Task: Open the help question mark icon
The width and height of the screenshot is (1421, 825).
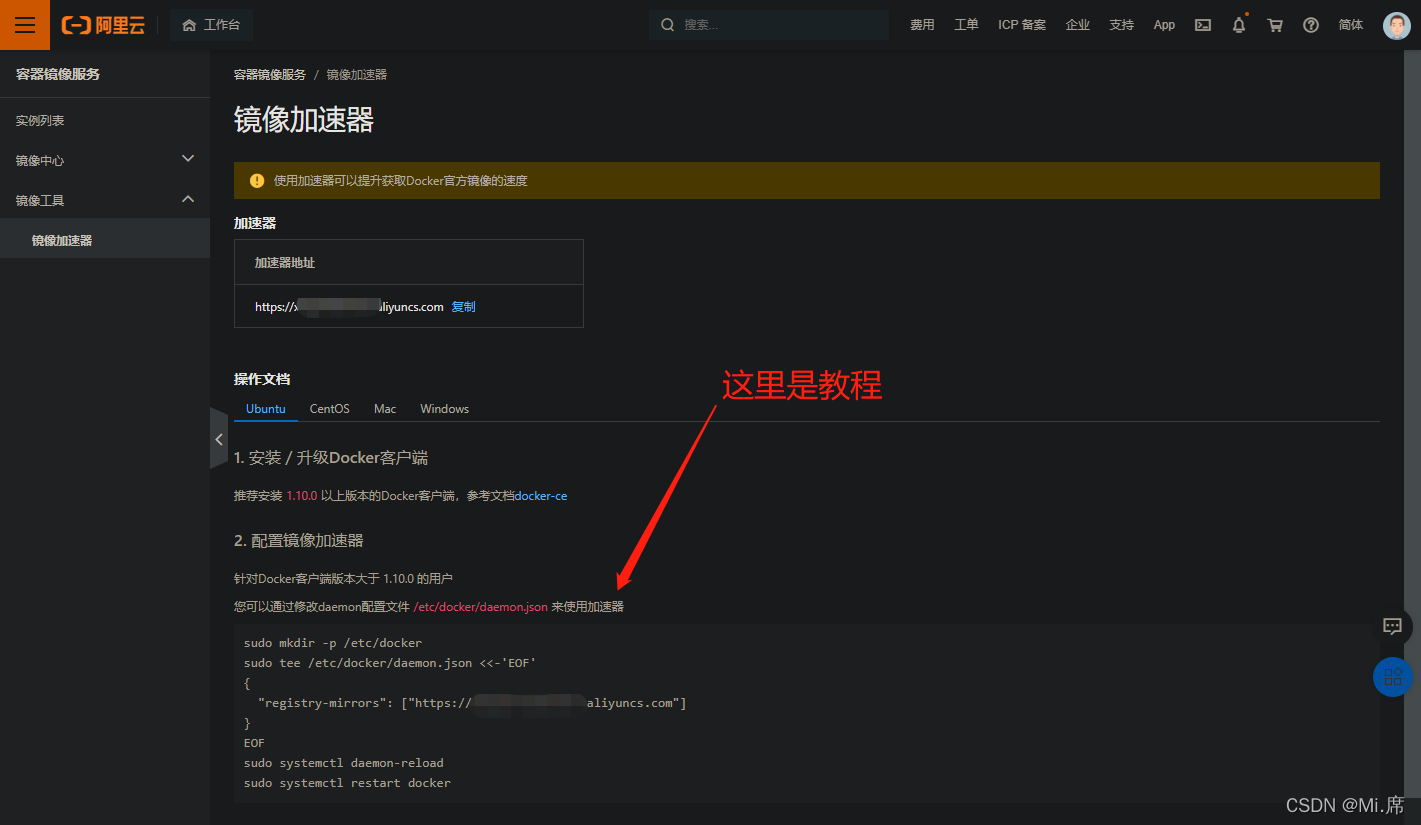Action: [x=1311, y=25]
